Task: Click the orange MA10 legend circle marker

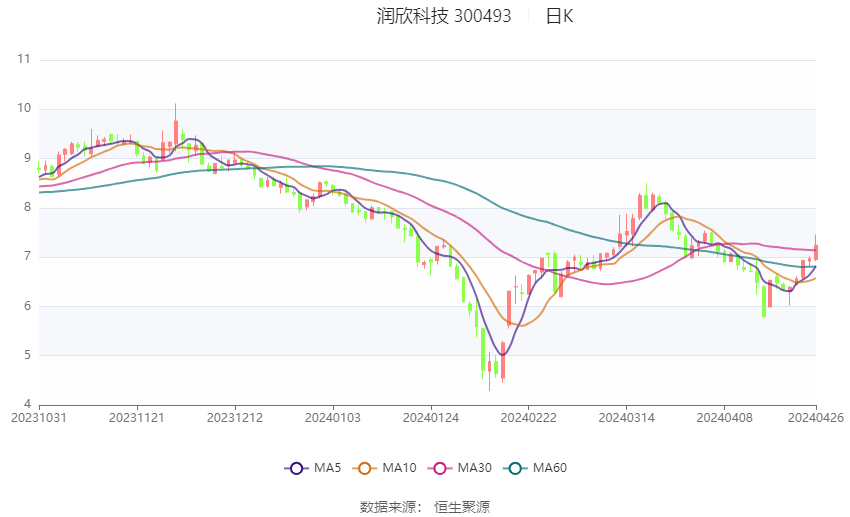Action: click(365, 468)
